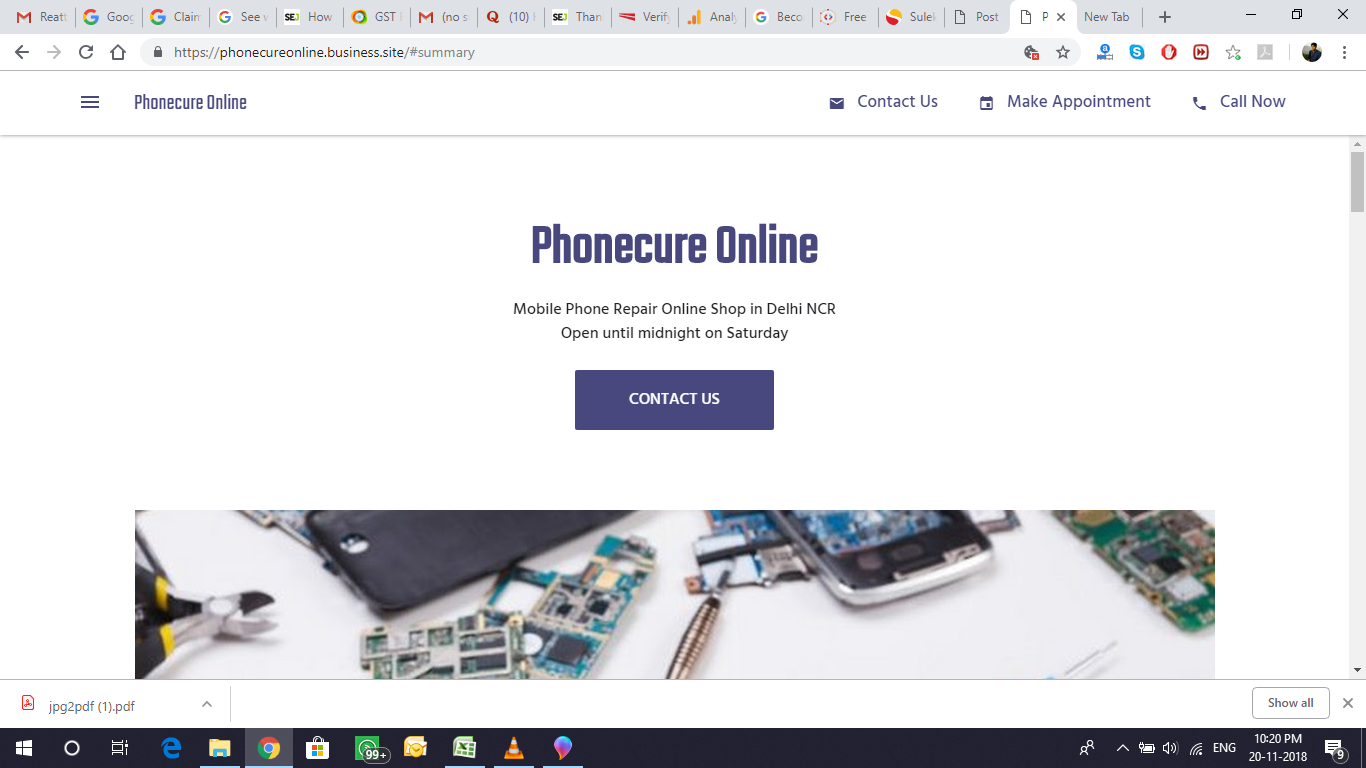Expand the jpg2pdf download options chevron
The width and height of the screenshot is (1366, 768).
[207, 704]
